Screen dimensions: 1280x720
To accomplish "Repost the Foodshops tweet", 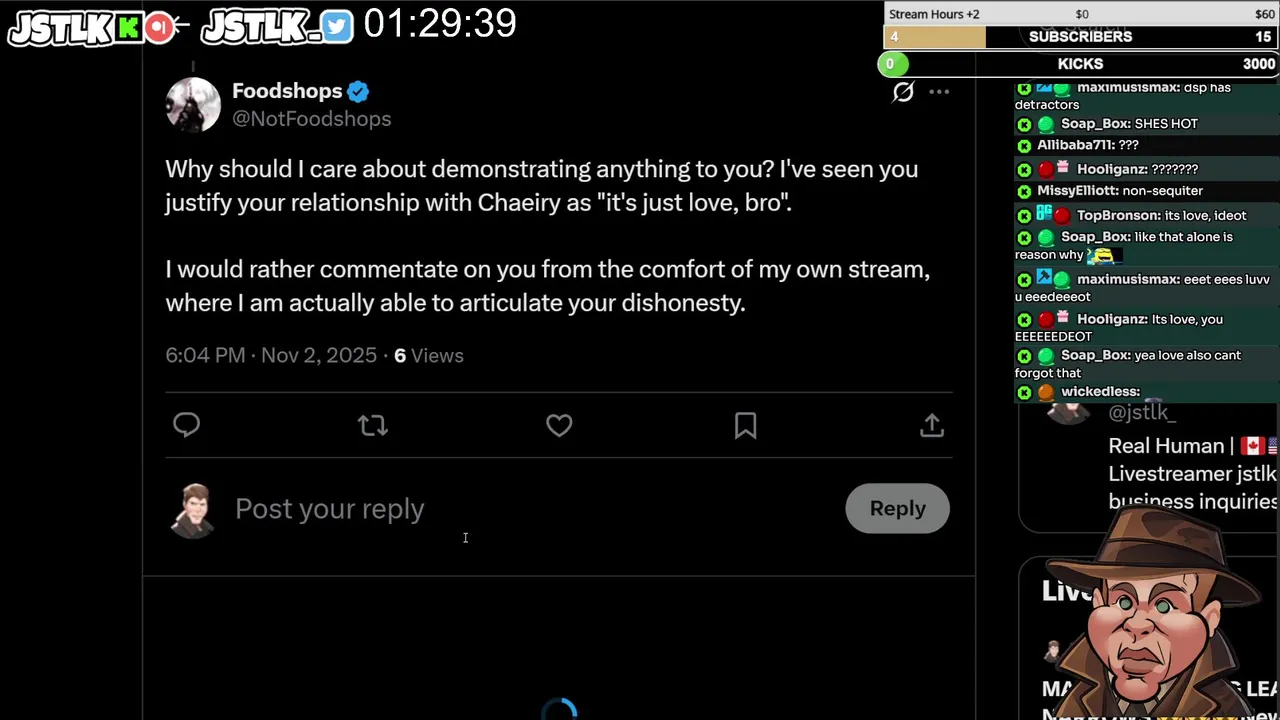I will coord(373,425).
